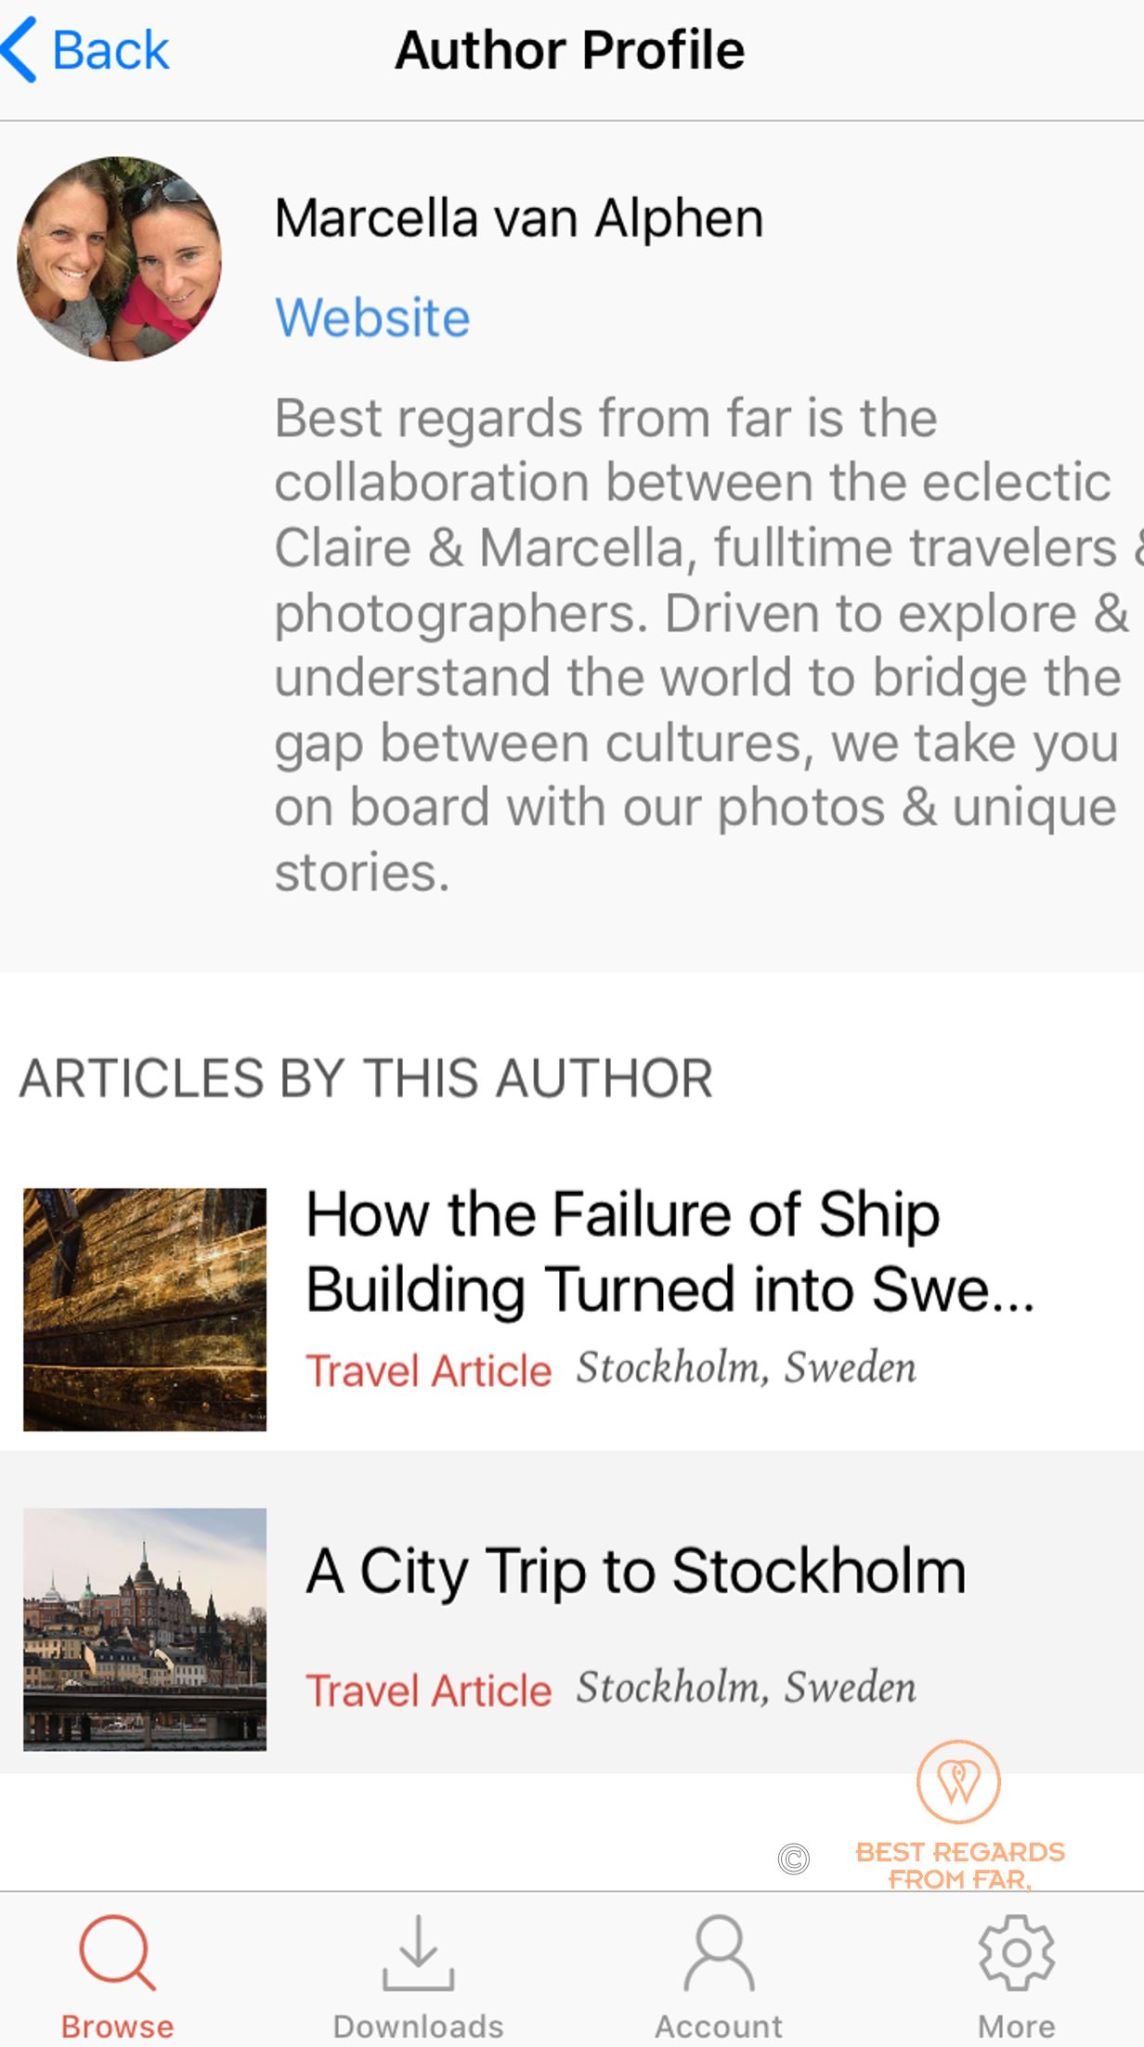Switch to the Downloads tab label

(x=418, y=2026)
